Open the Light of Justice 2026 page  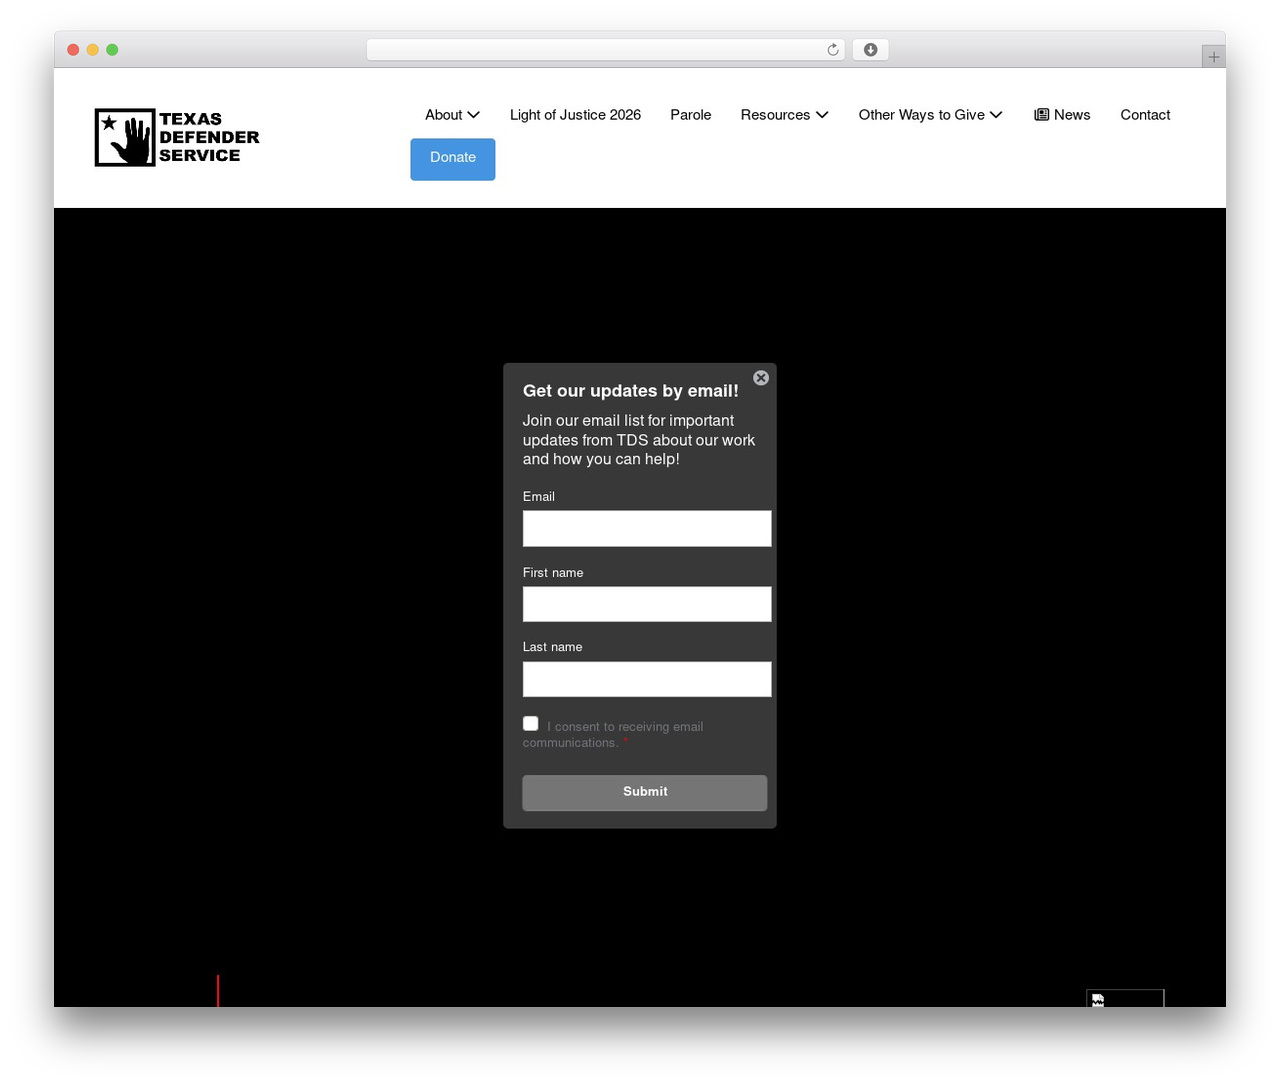[575, 115]
